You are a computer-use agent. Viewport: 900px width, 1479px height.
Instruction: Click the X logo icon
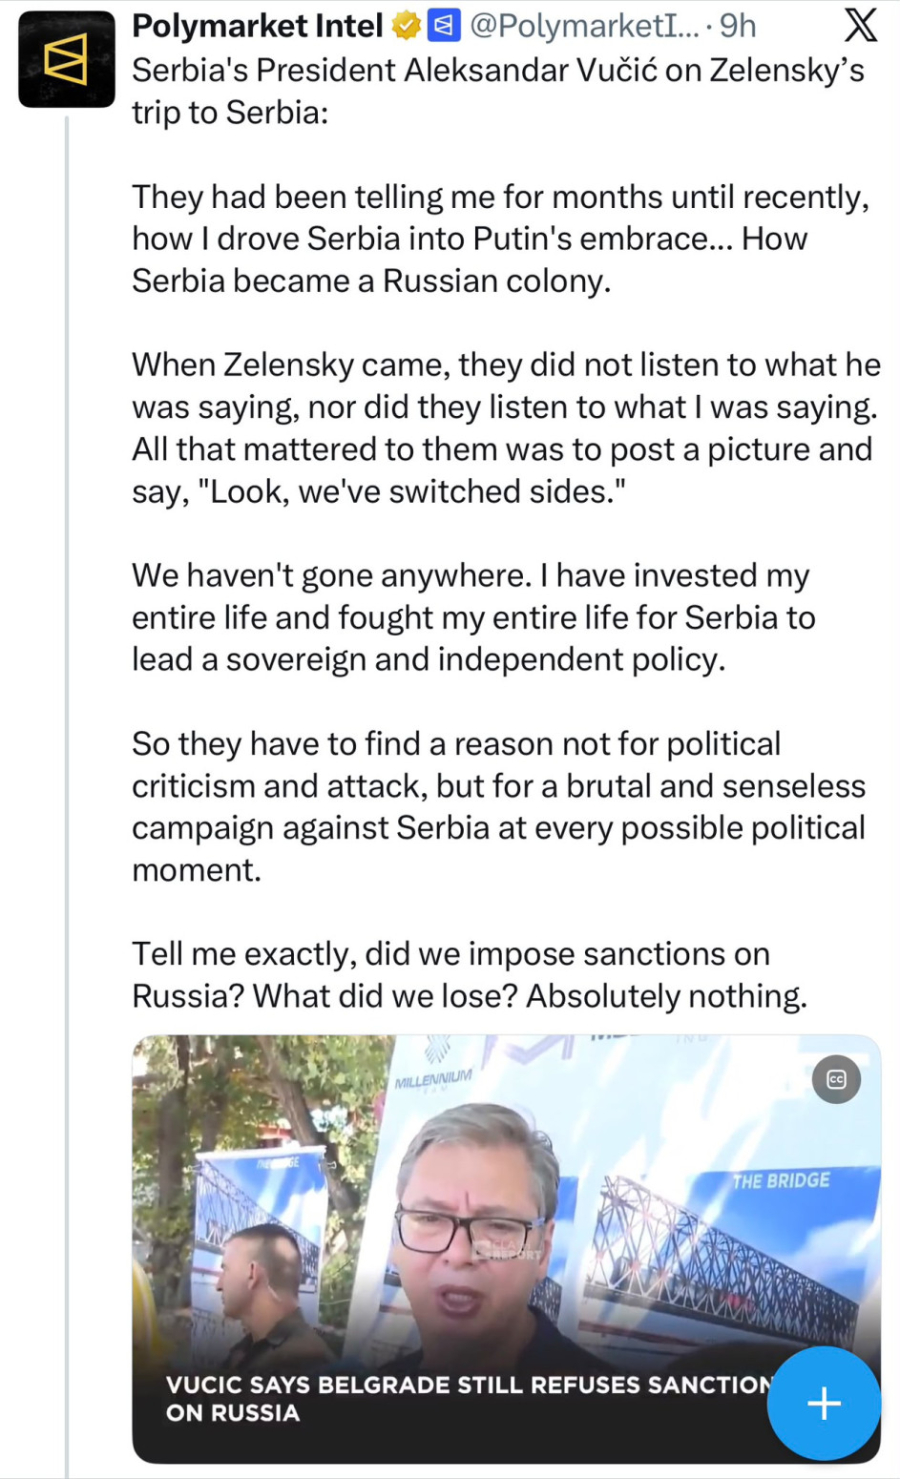(x=860, y=25)
